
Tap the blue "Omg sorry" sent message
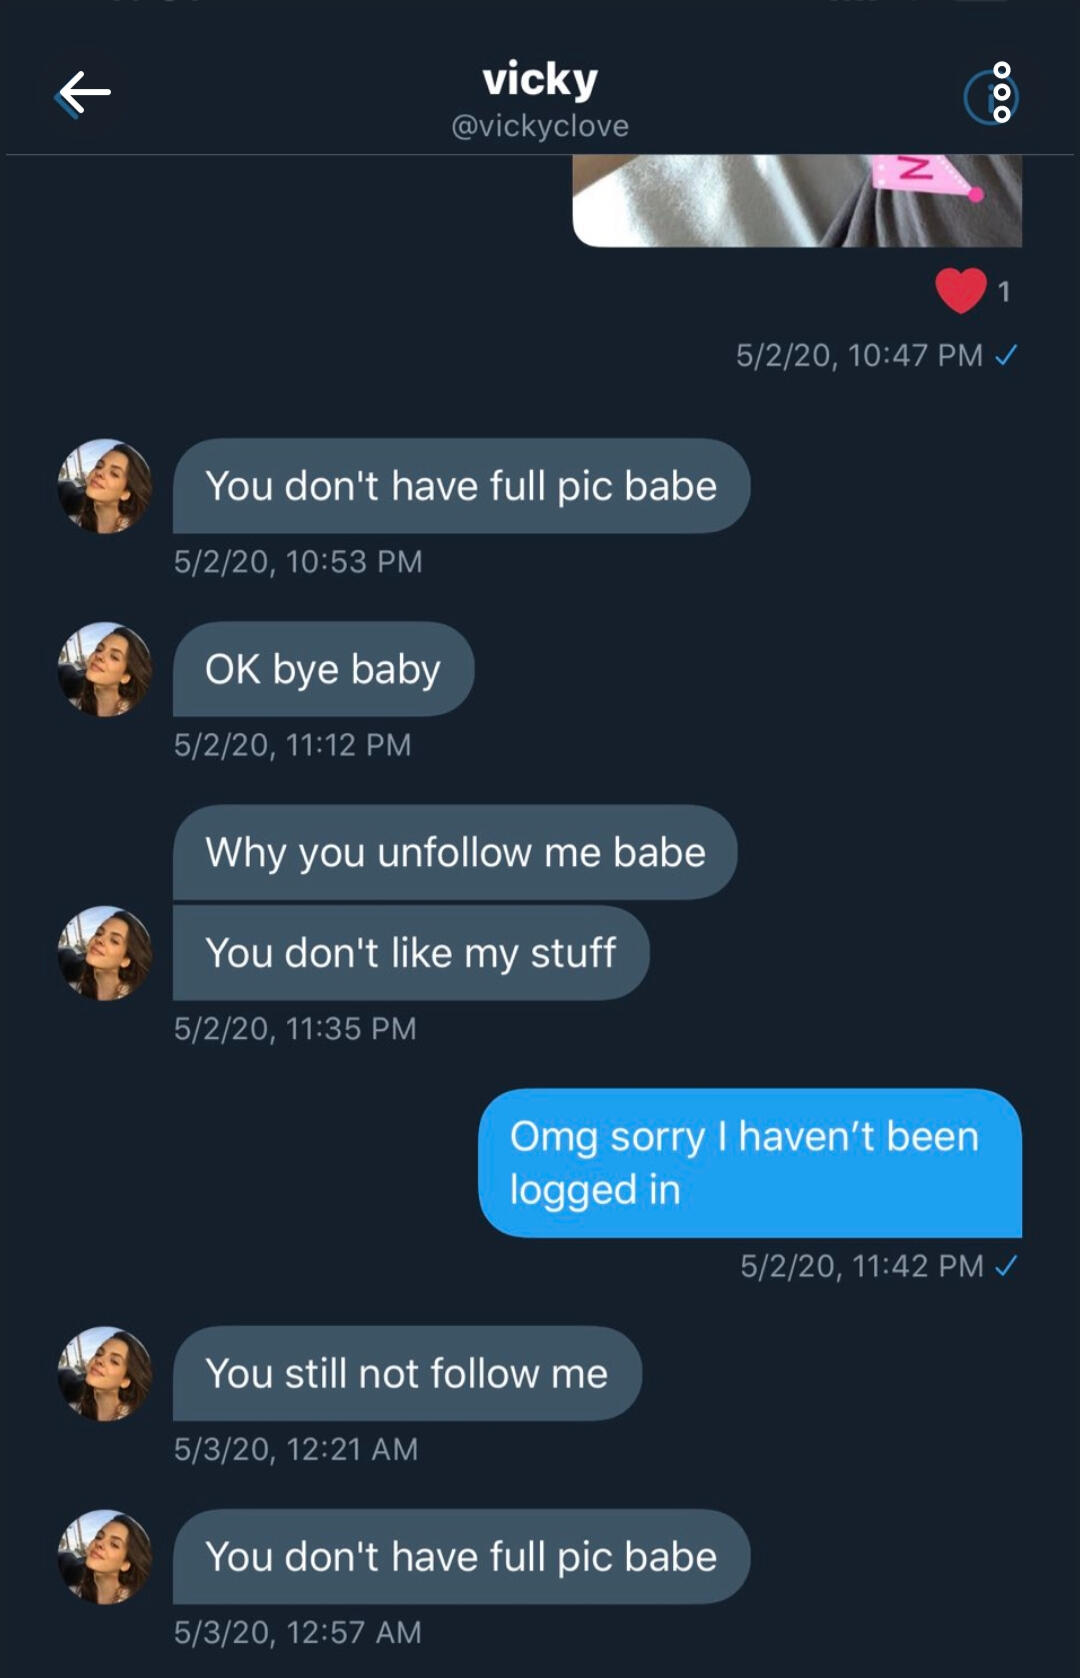[x=749, y=1163]
